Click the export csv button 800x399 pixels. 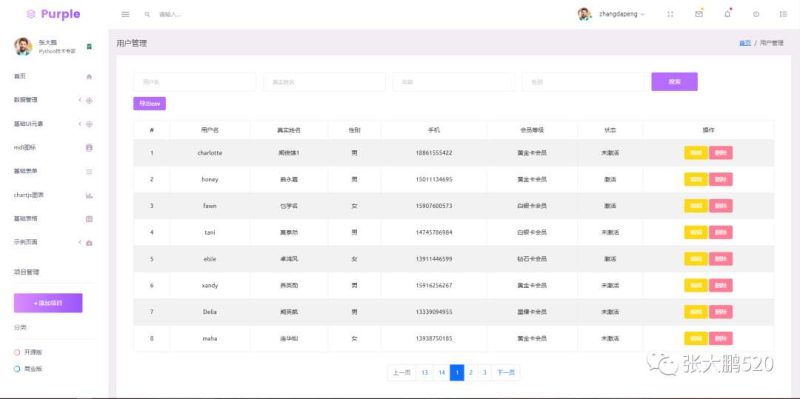click(x=149, y=104)
